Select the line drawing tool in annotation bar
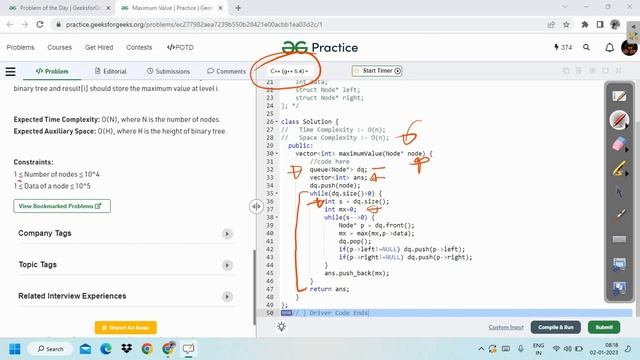 pos(619,215)
